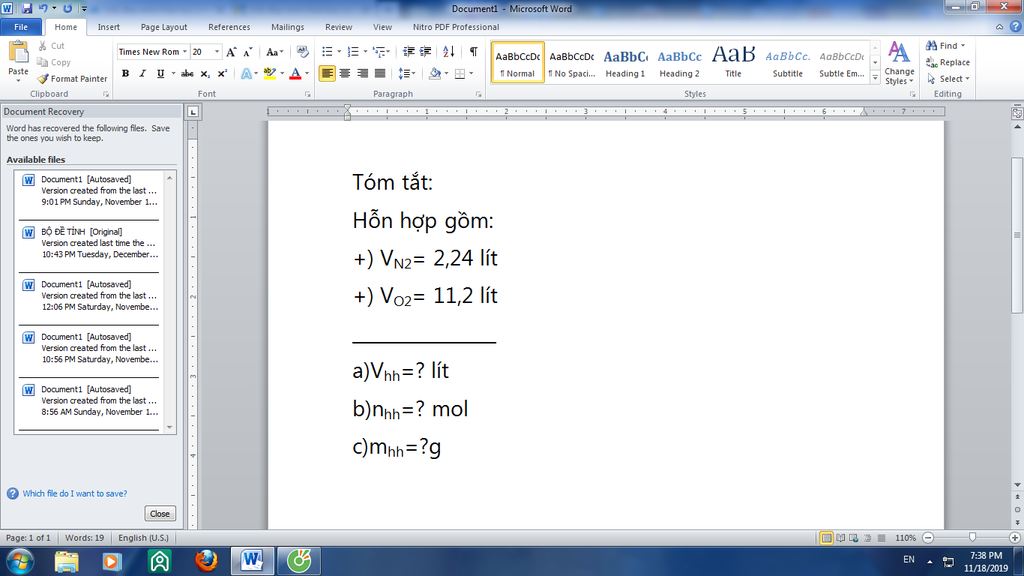The height and width of the screenshot is (576, 1024).
Task: Click the Undo arrow icon
Action: [43, 8]
